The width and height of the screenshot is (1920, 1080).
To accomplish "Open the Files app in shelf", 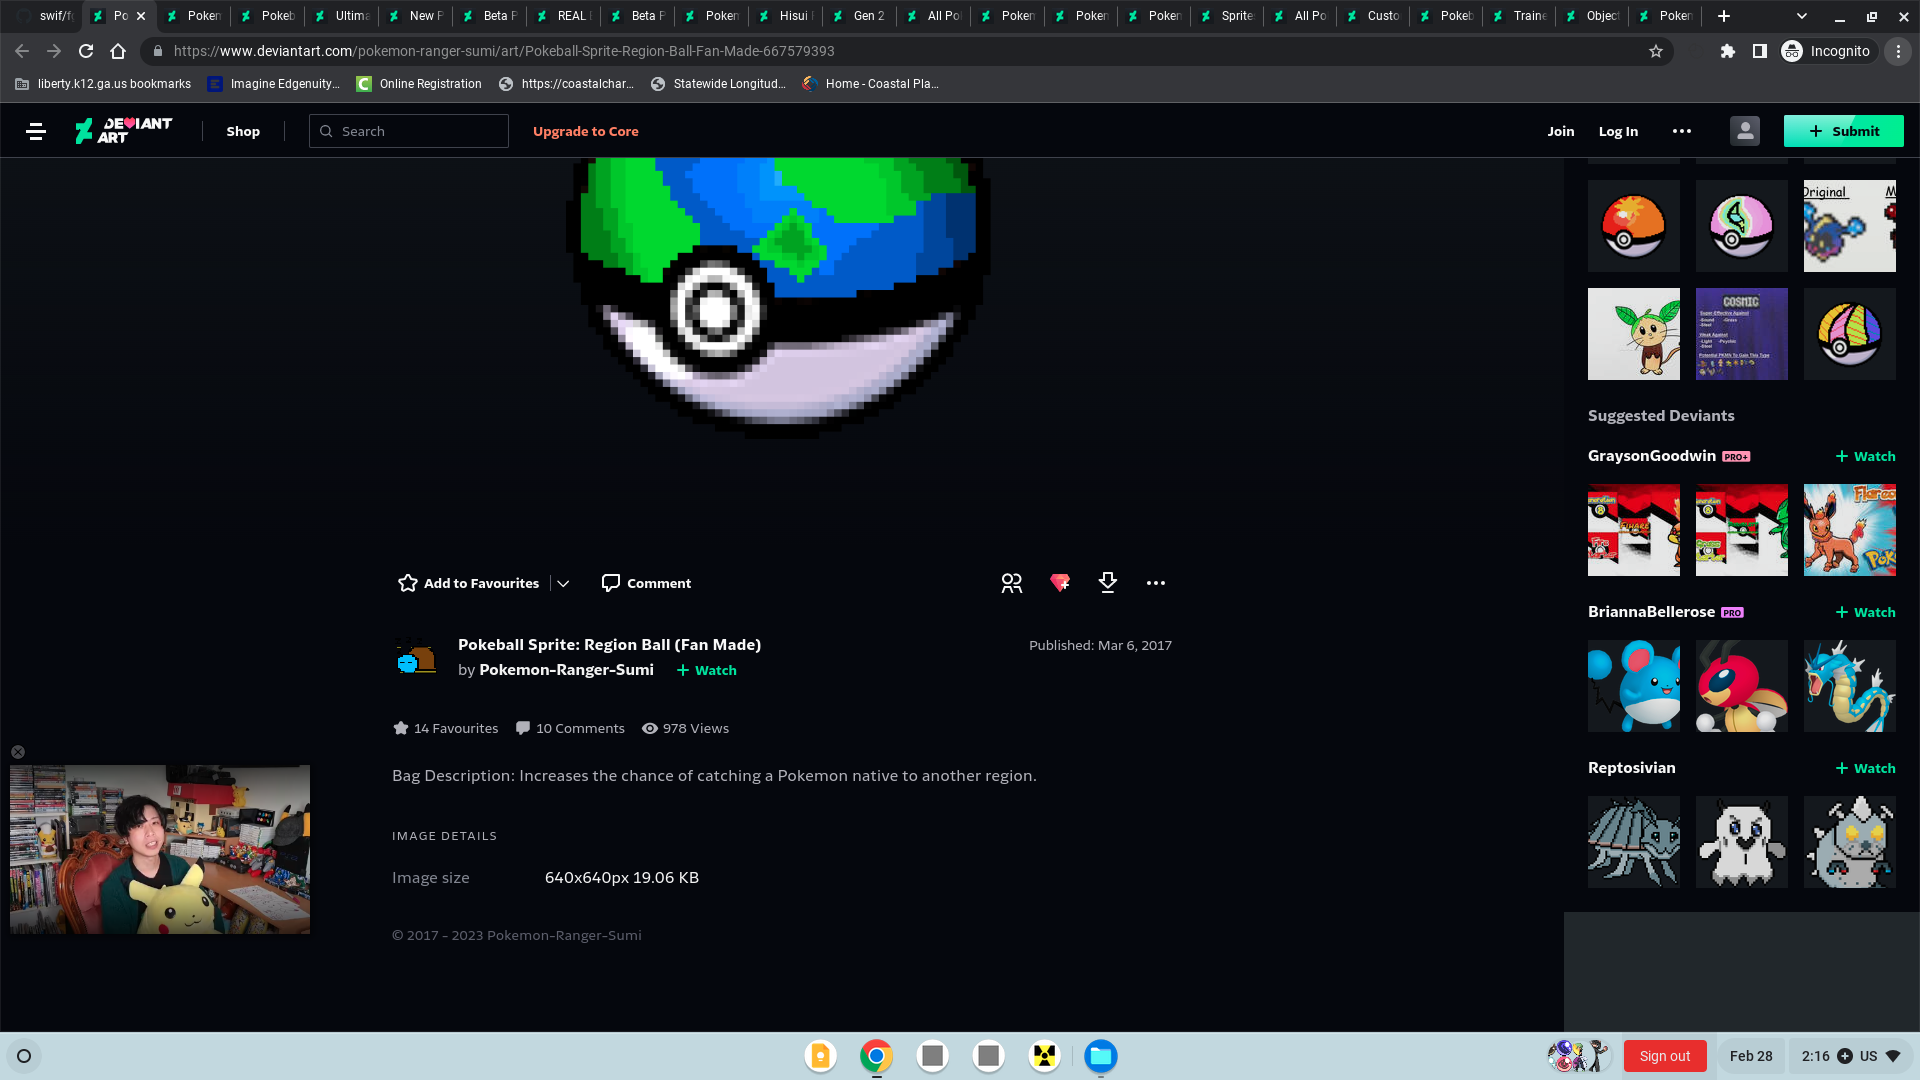I will coord(1101,1056).
